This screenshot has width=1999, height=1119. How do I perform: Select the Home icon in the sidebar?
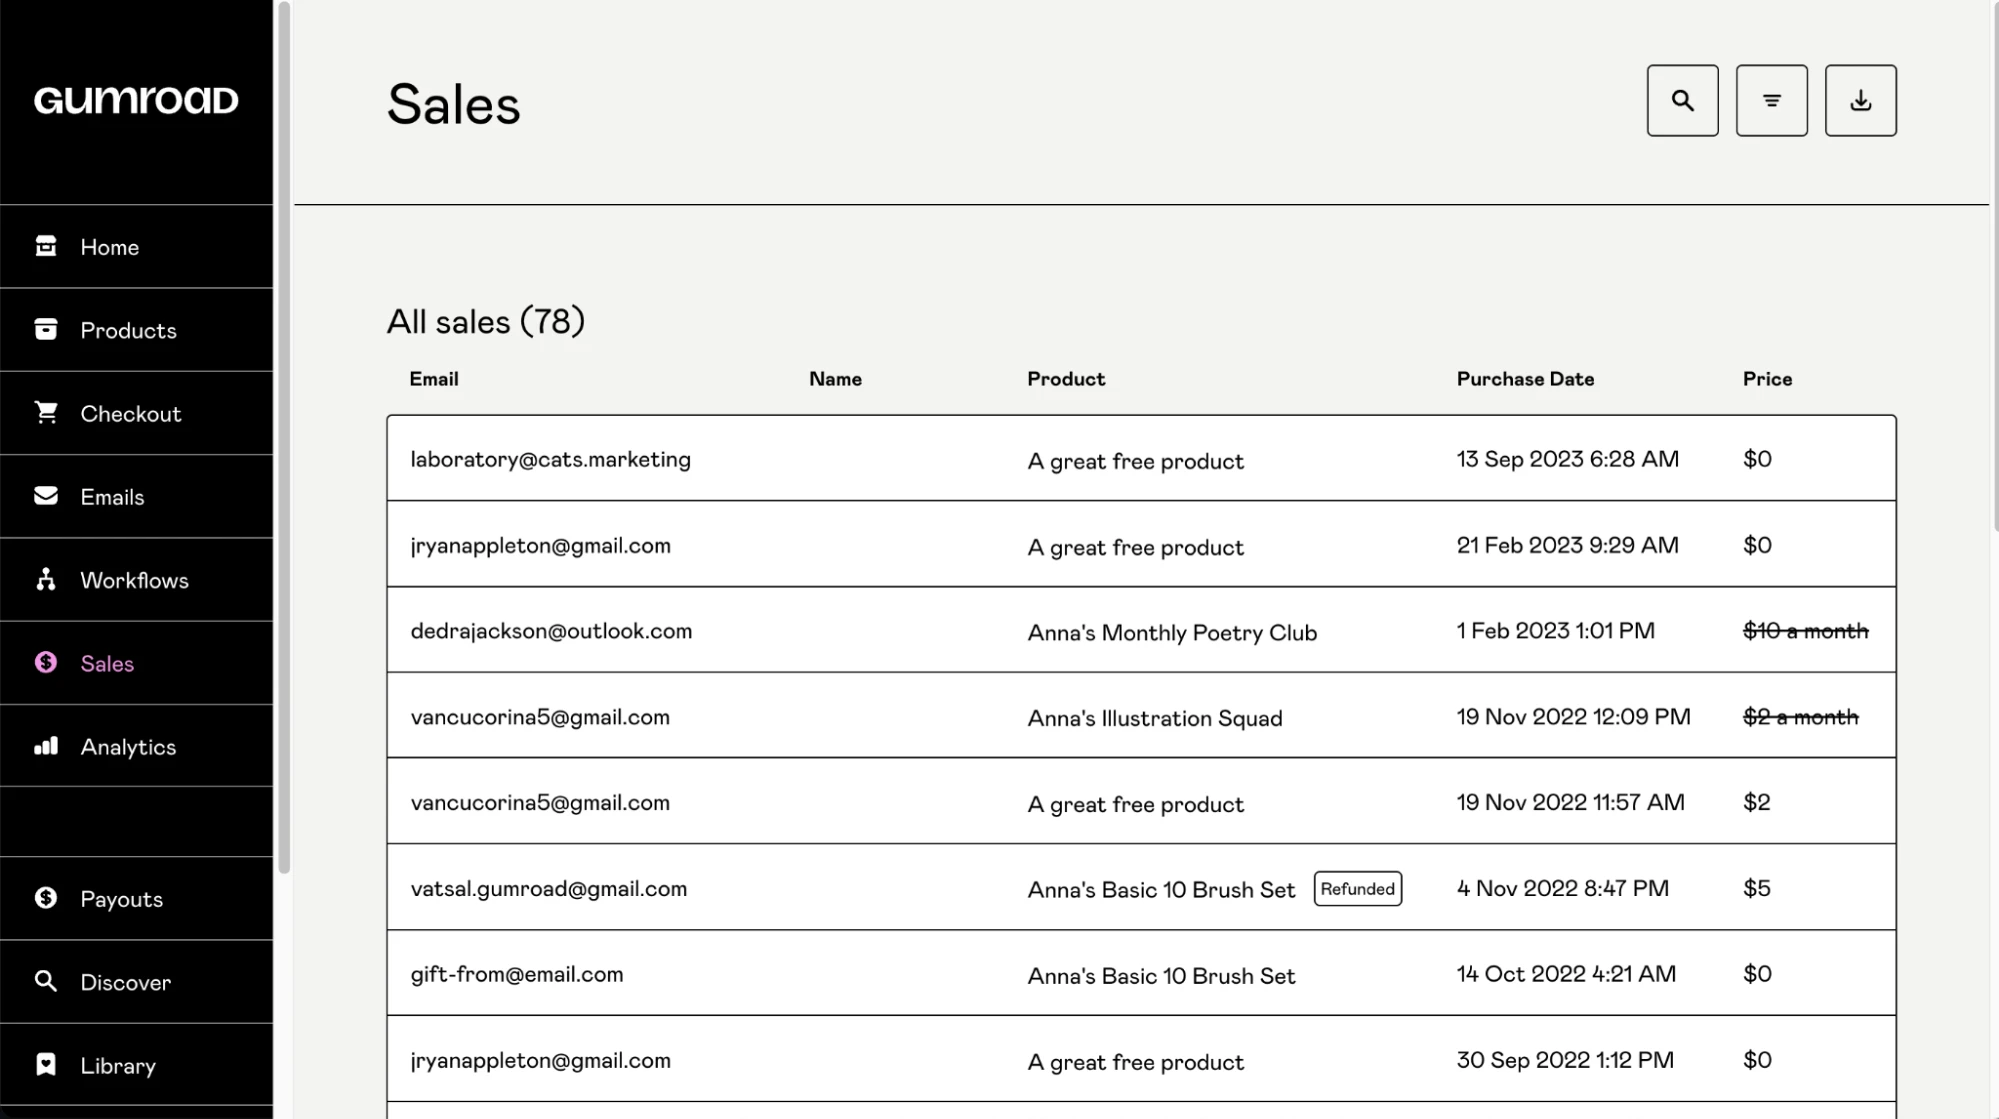[46, 246]
